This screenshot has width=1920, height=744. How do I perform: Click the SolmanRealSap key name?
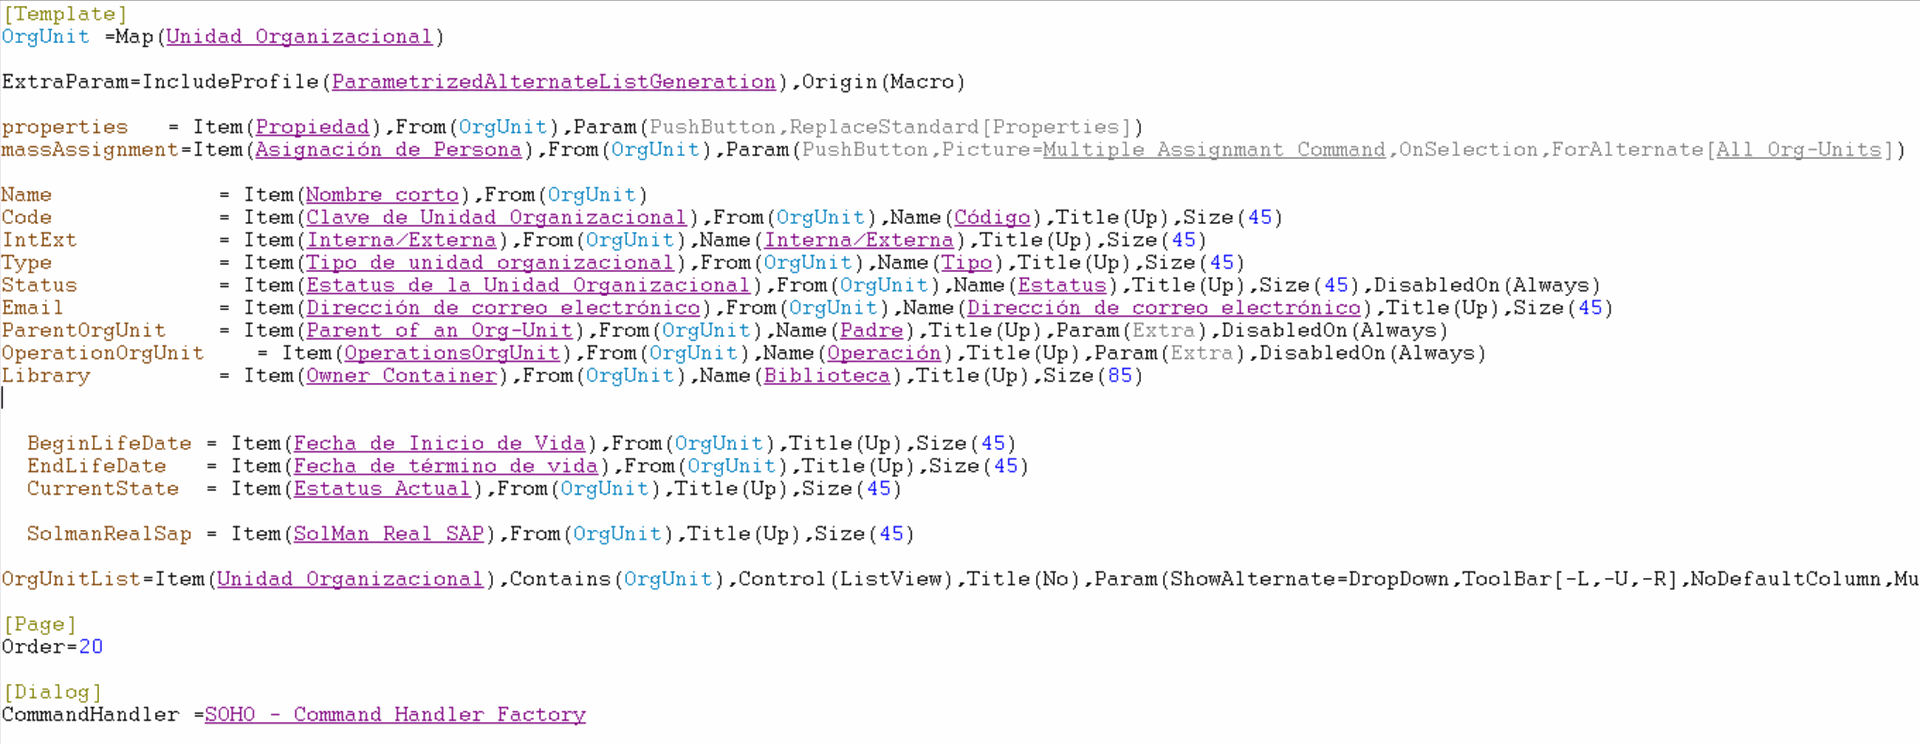pos(109,534)
